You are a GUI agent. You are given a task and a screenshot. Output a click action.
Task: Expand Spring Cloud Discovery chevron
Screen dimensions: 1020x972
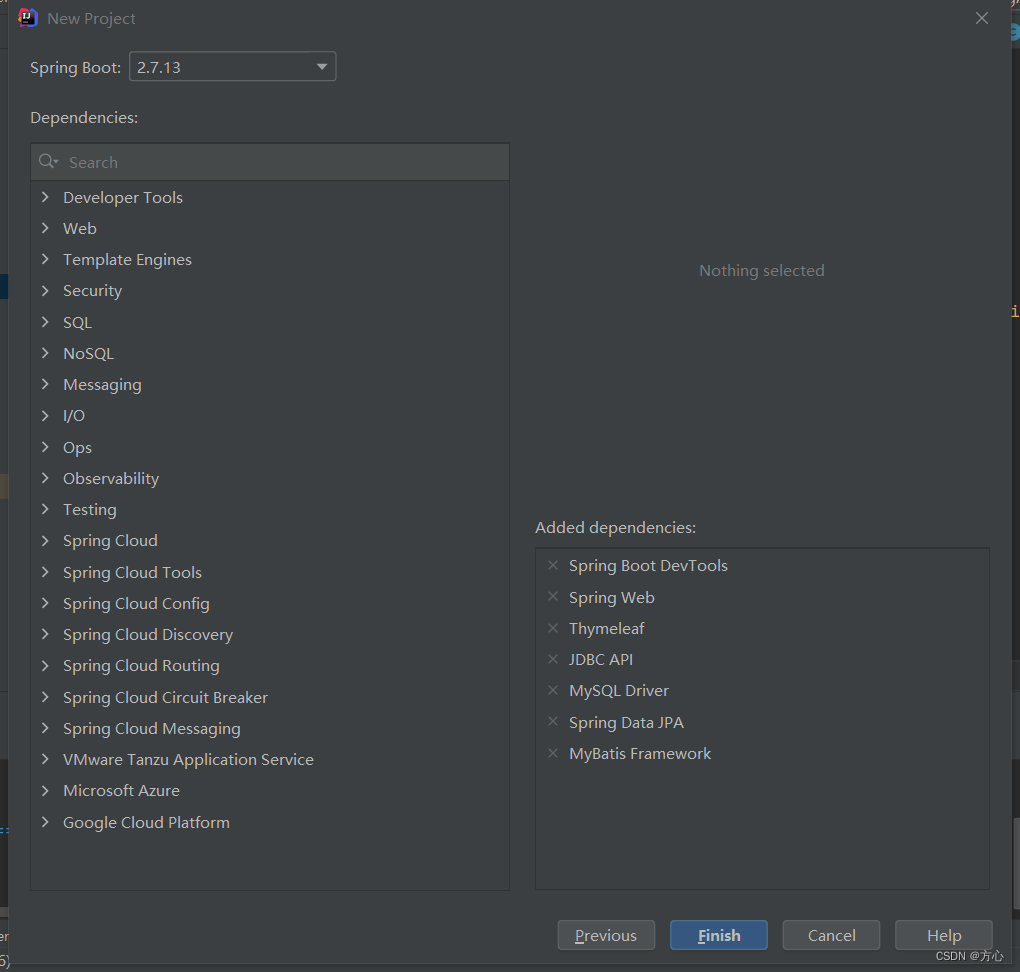click(x=45, y=634)
